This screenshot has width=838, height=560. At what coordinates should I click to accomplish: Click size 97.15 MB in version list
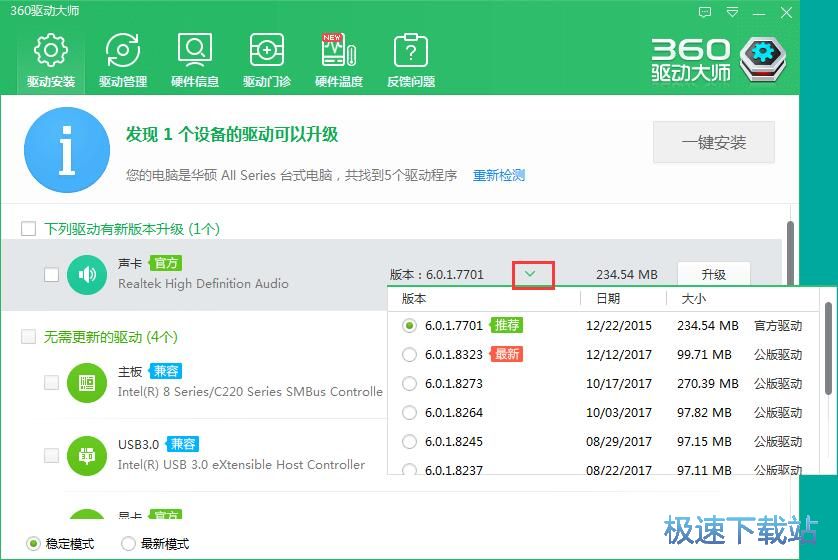click(704, 441)
